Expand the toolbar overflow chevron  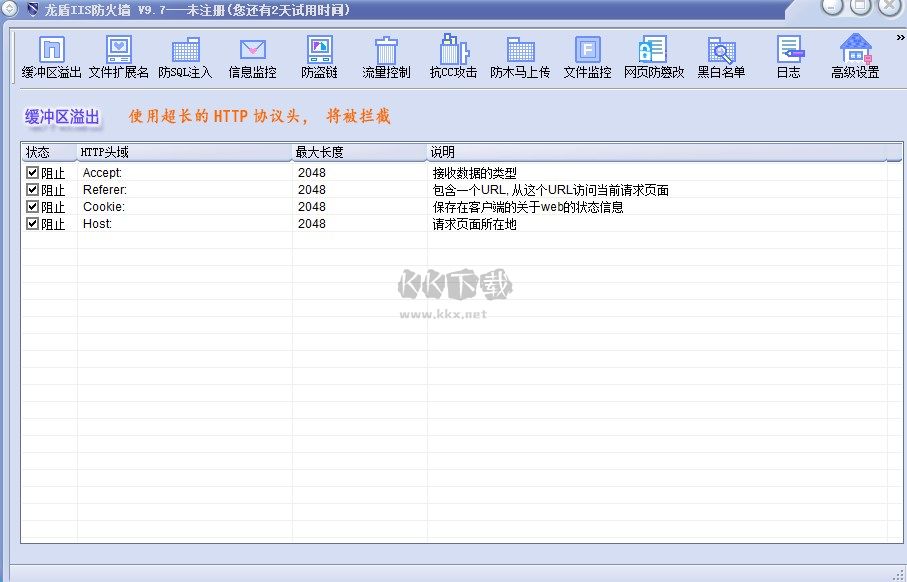[899, 38]
